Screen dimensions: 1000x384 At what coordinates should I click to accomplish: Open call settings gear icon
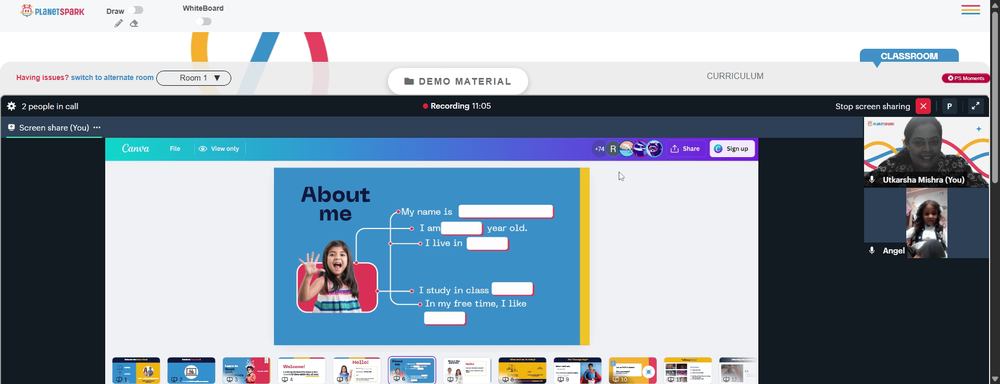click(x=11, y=107)
